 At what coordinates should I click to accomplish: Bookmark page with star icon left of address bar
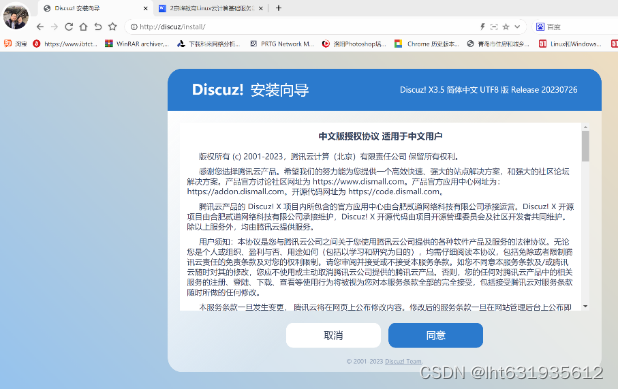(113, 26)
